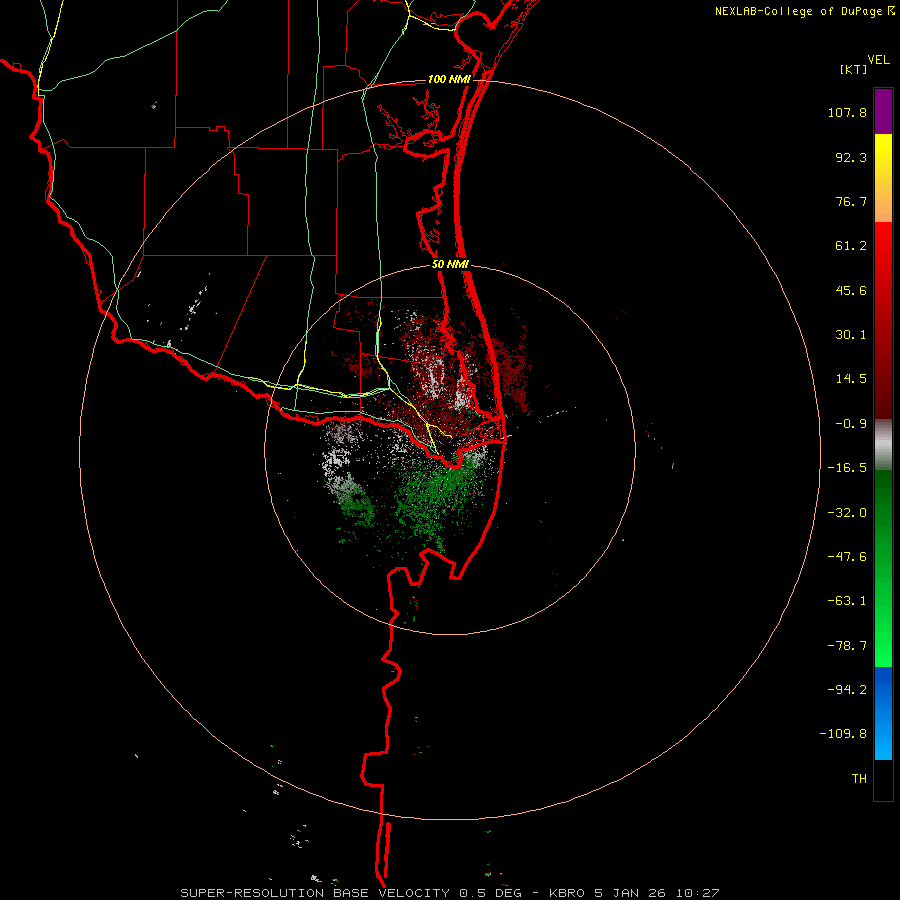The height and width of the screenshot is (900, 900).
Task: Click the -0.9 velocity scale value
Action: click(x=851, y=424)
